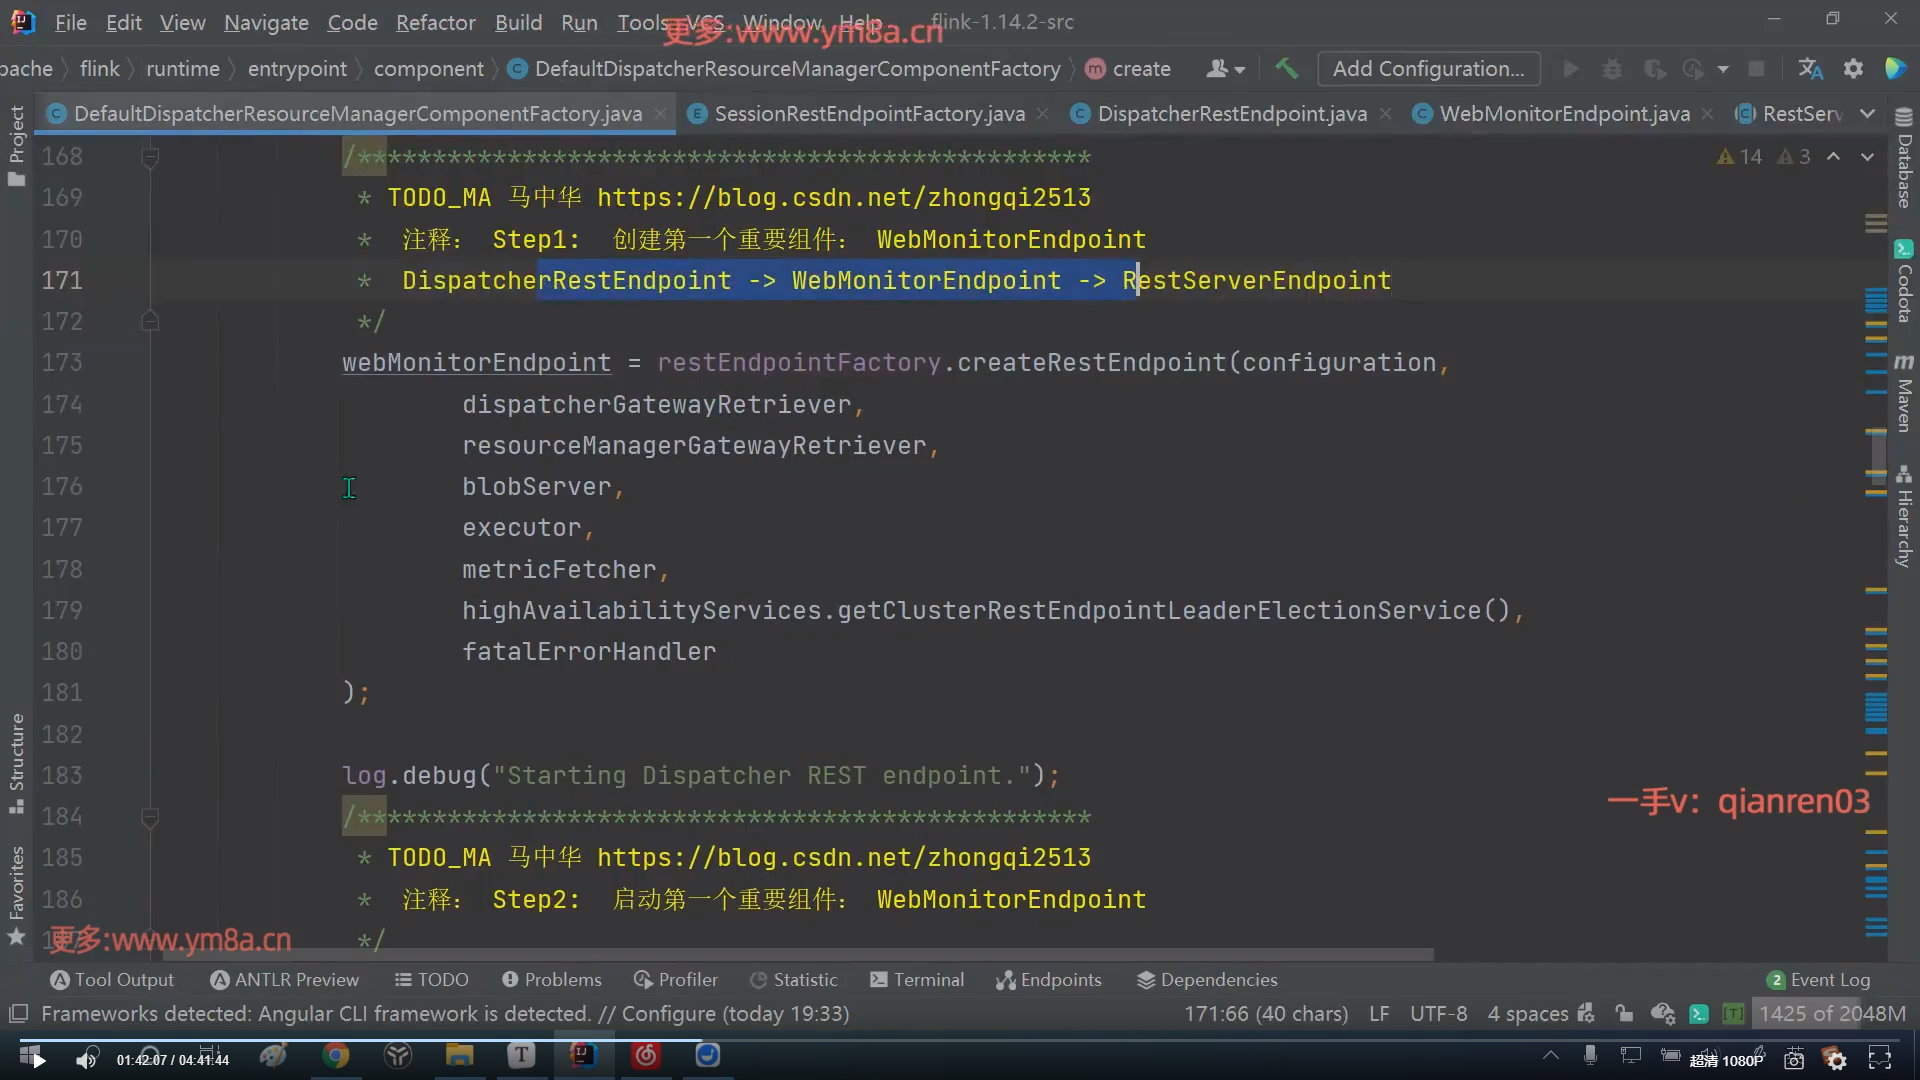Switch to the WebMonitorEndpoint.java tab
Image resolution: width=1920 pixels, height=1080 pixels.
point(1564,114)
